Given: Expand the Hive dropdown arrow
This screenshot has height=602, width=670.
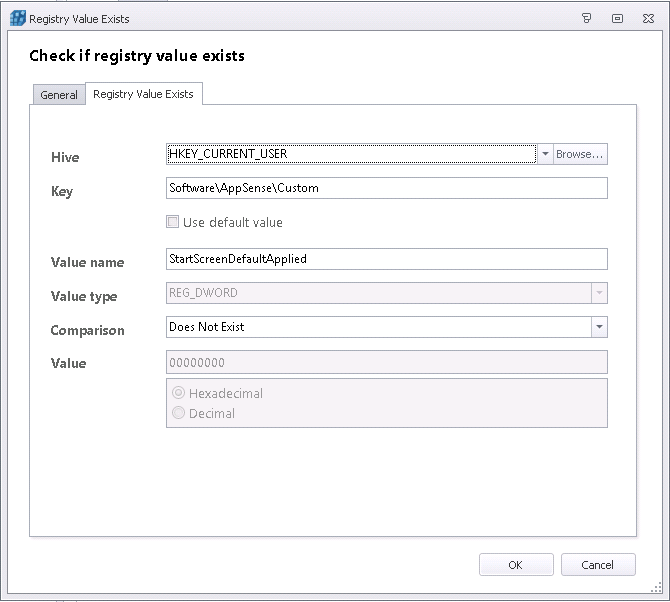Looking at the screenshot, I should tap(544, 154).
